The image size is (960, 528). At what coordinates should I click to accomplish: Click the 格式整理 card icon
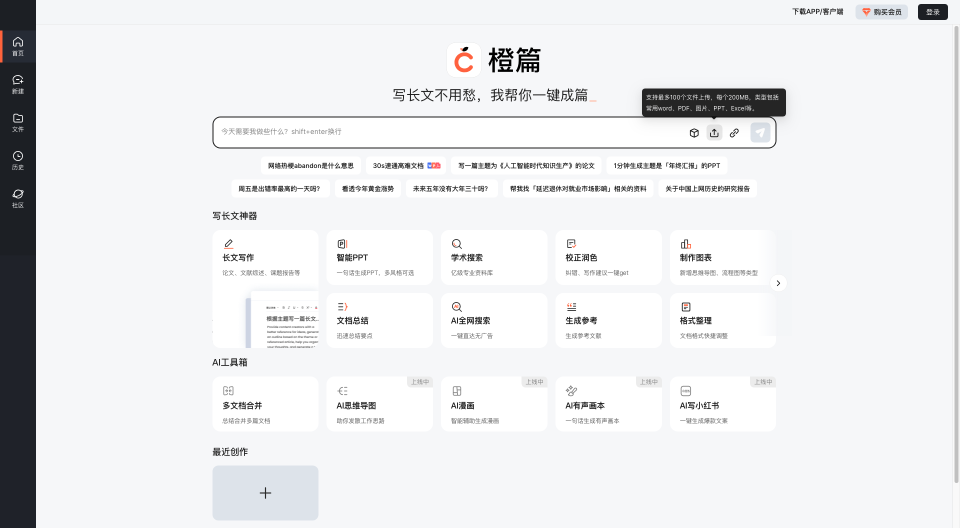pyautogui.click(x=686, y=306)
